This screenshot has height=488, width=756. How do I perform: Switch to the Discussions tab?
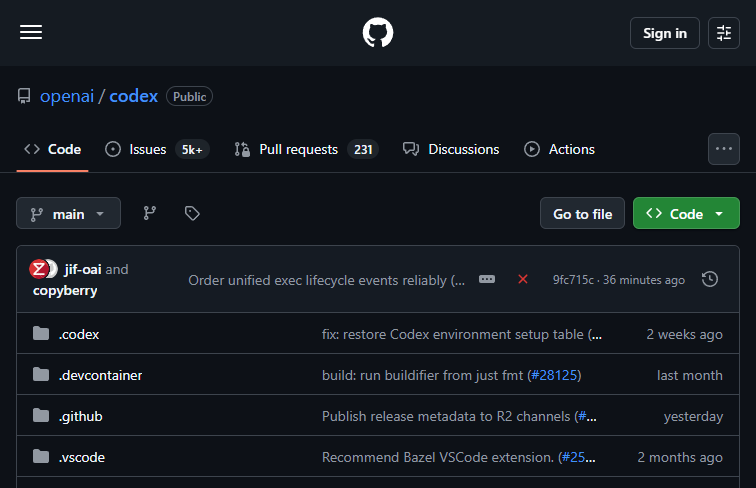tap(451, 149)
